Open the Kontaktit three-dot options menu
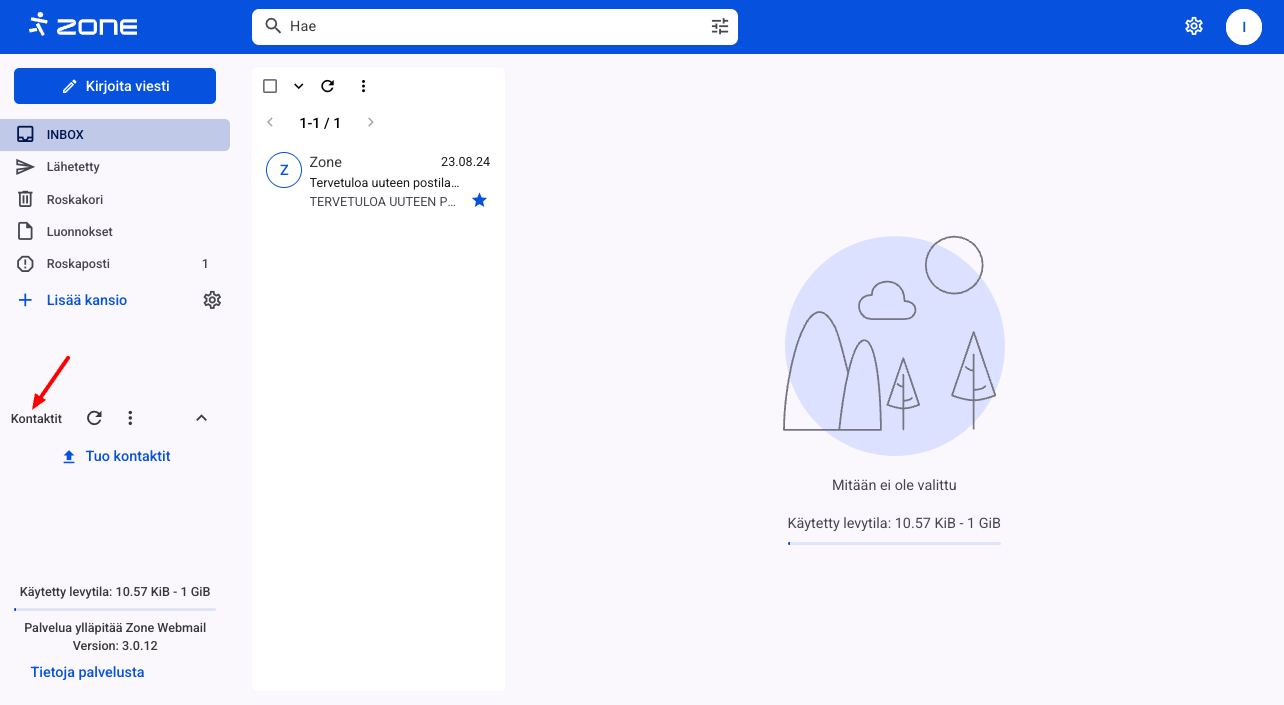This screenshot has width=1284, height=705. [130, 418]
